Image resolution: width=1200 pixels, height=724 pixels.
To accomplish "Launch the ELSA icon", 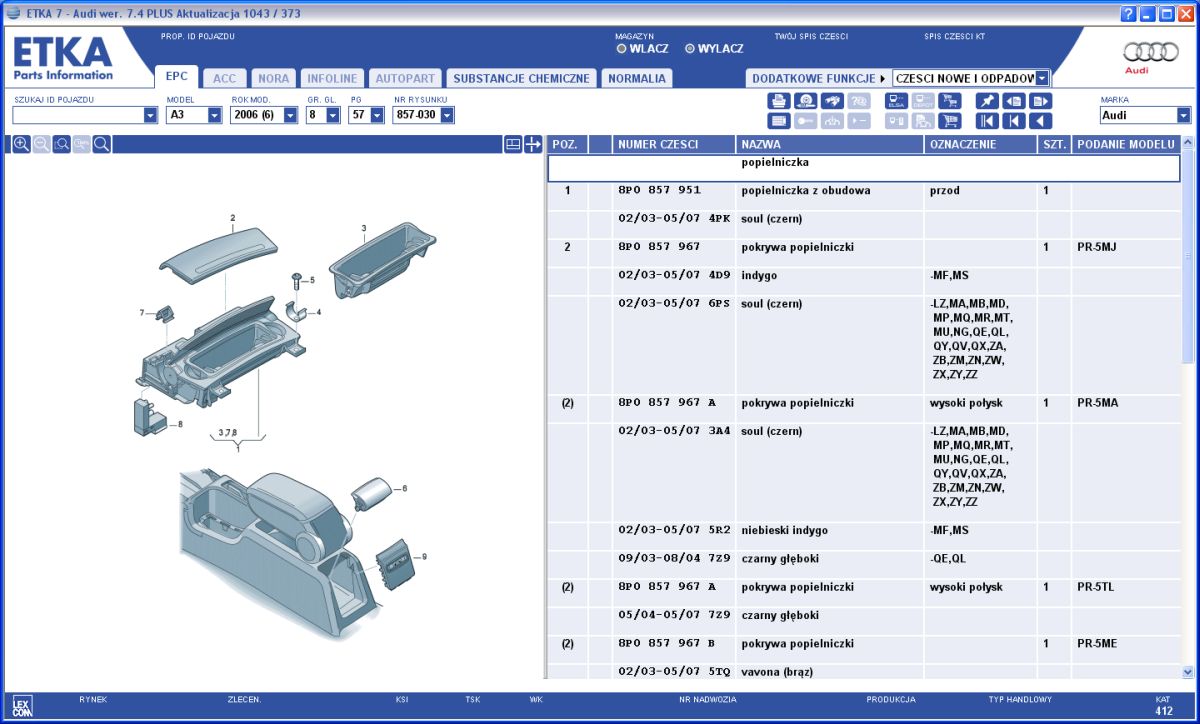I will [x=896, y=101].
